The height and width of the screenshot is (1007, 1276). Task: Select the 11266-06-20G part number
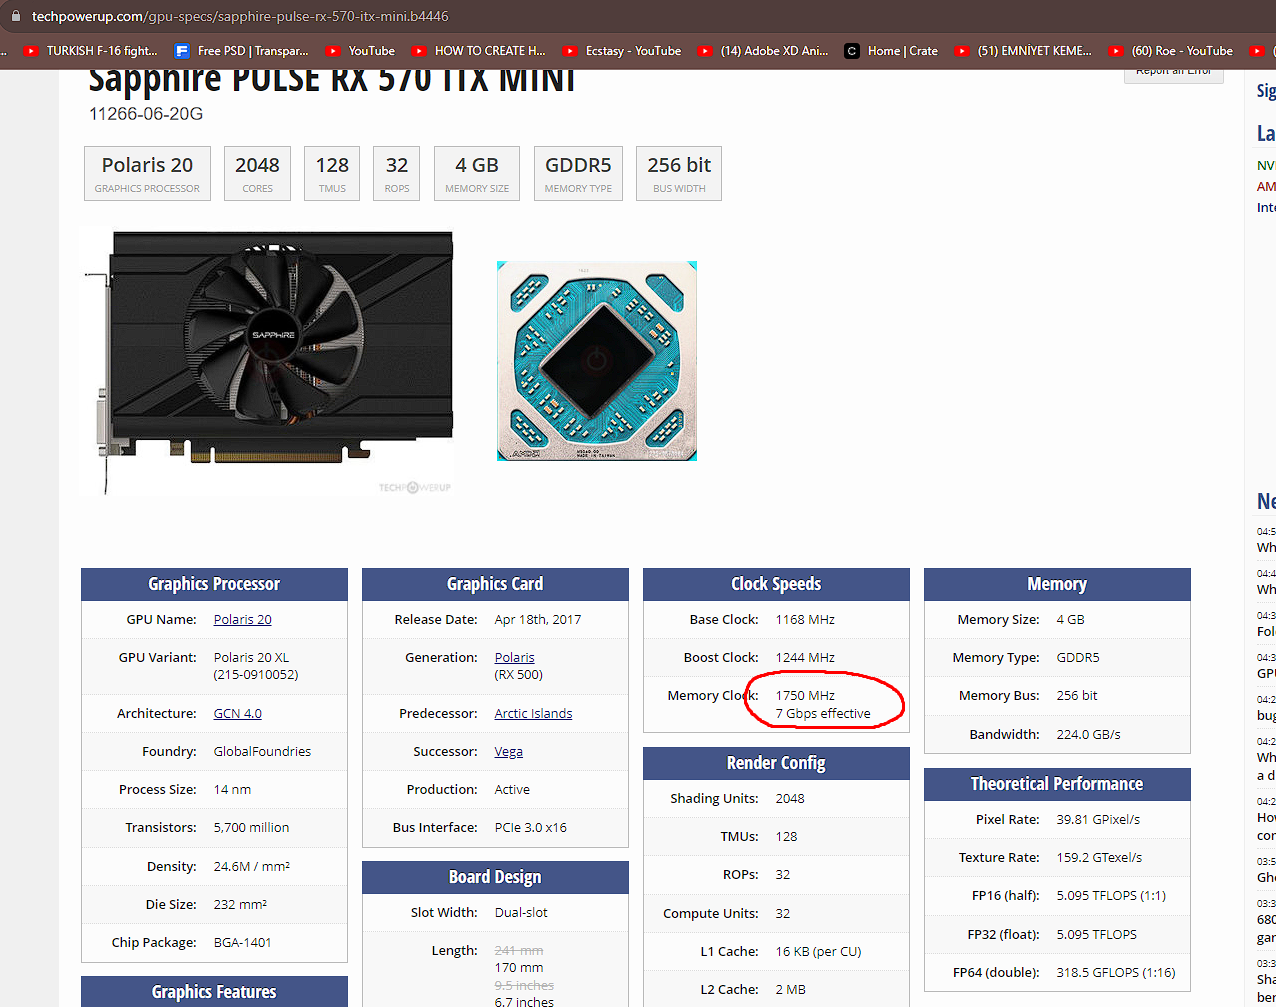point(146,114)
